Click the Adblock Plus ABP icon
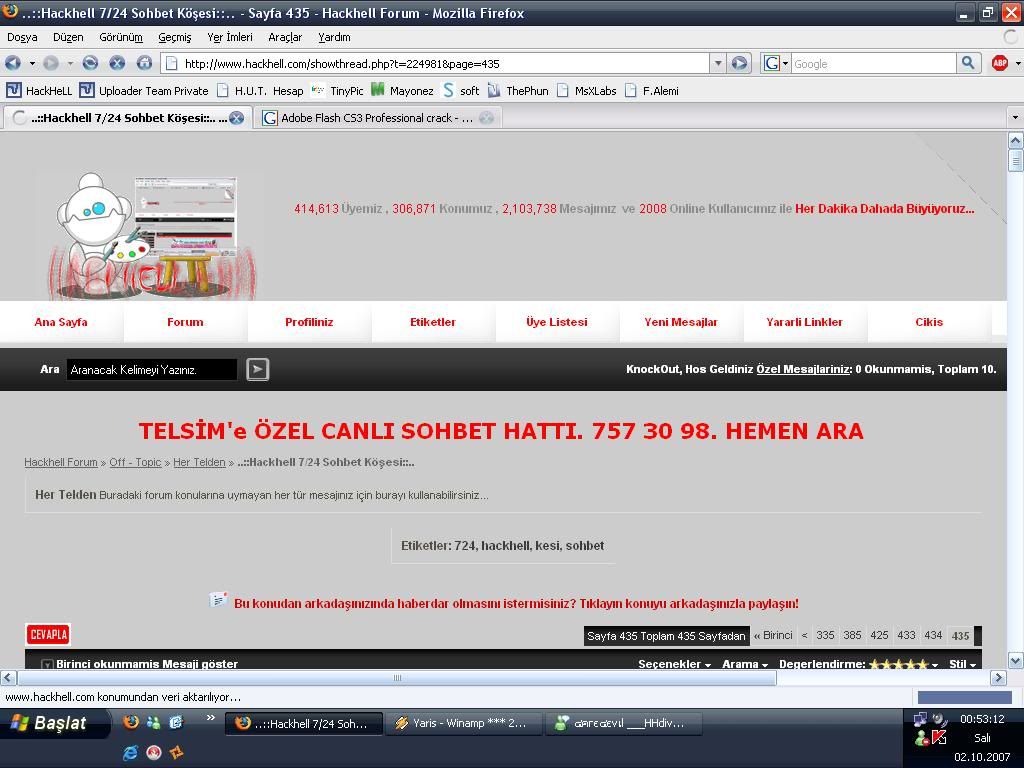The width and height of the screenshot is (1024, 768). 999,63
